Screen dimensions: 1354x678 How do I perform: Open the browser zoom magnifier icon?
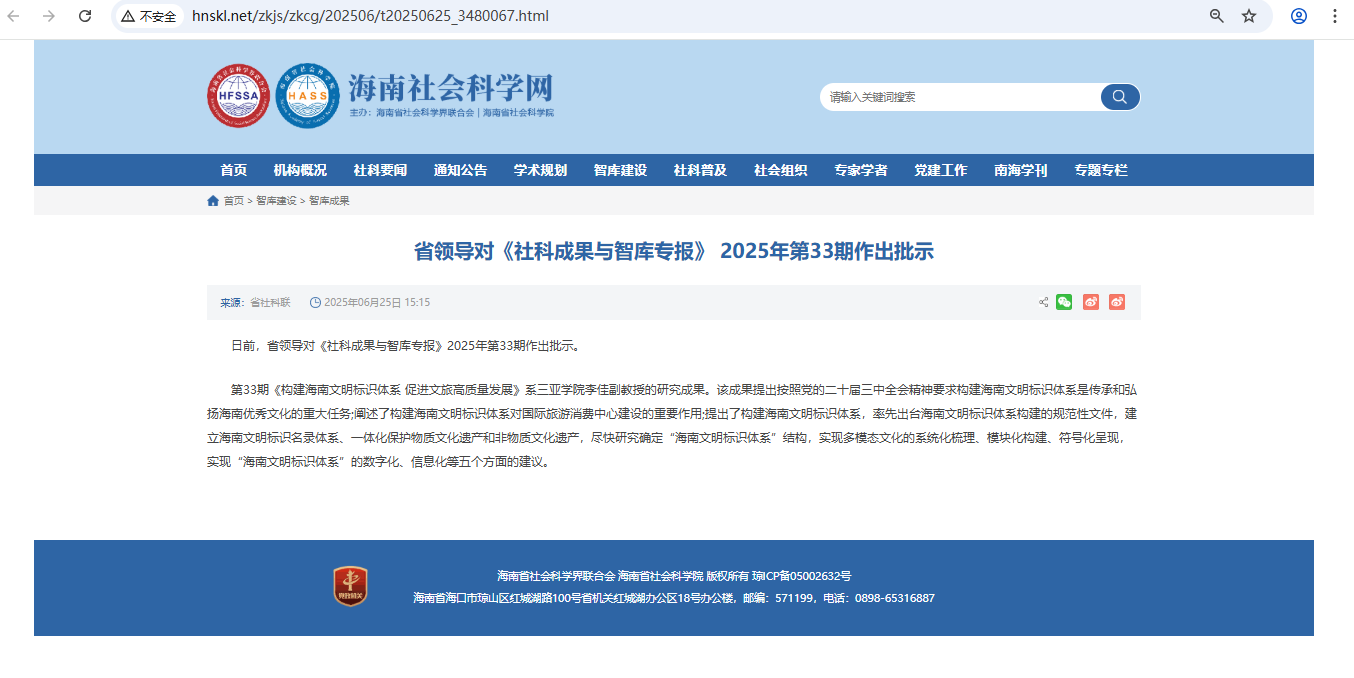(1217, 16)
